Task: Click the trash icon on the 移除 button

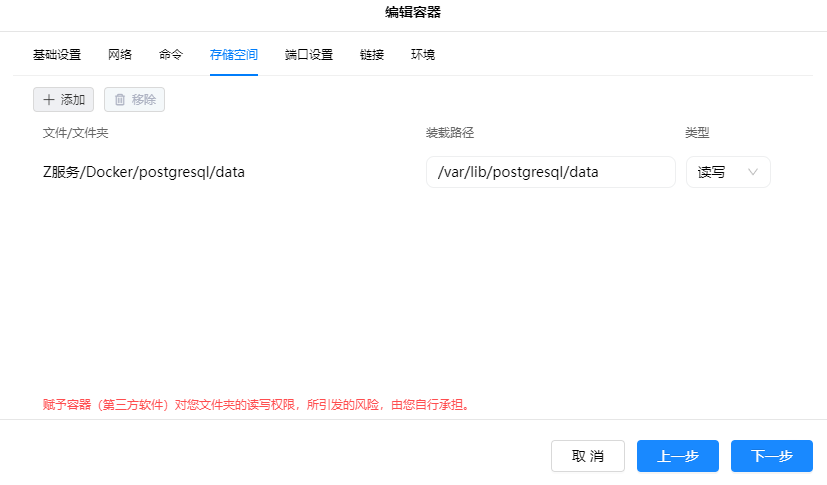Action: (120, 100)
